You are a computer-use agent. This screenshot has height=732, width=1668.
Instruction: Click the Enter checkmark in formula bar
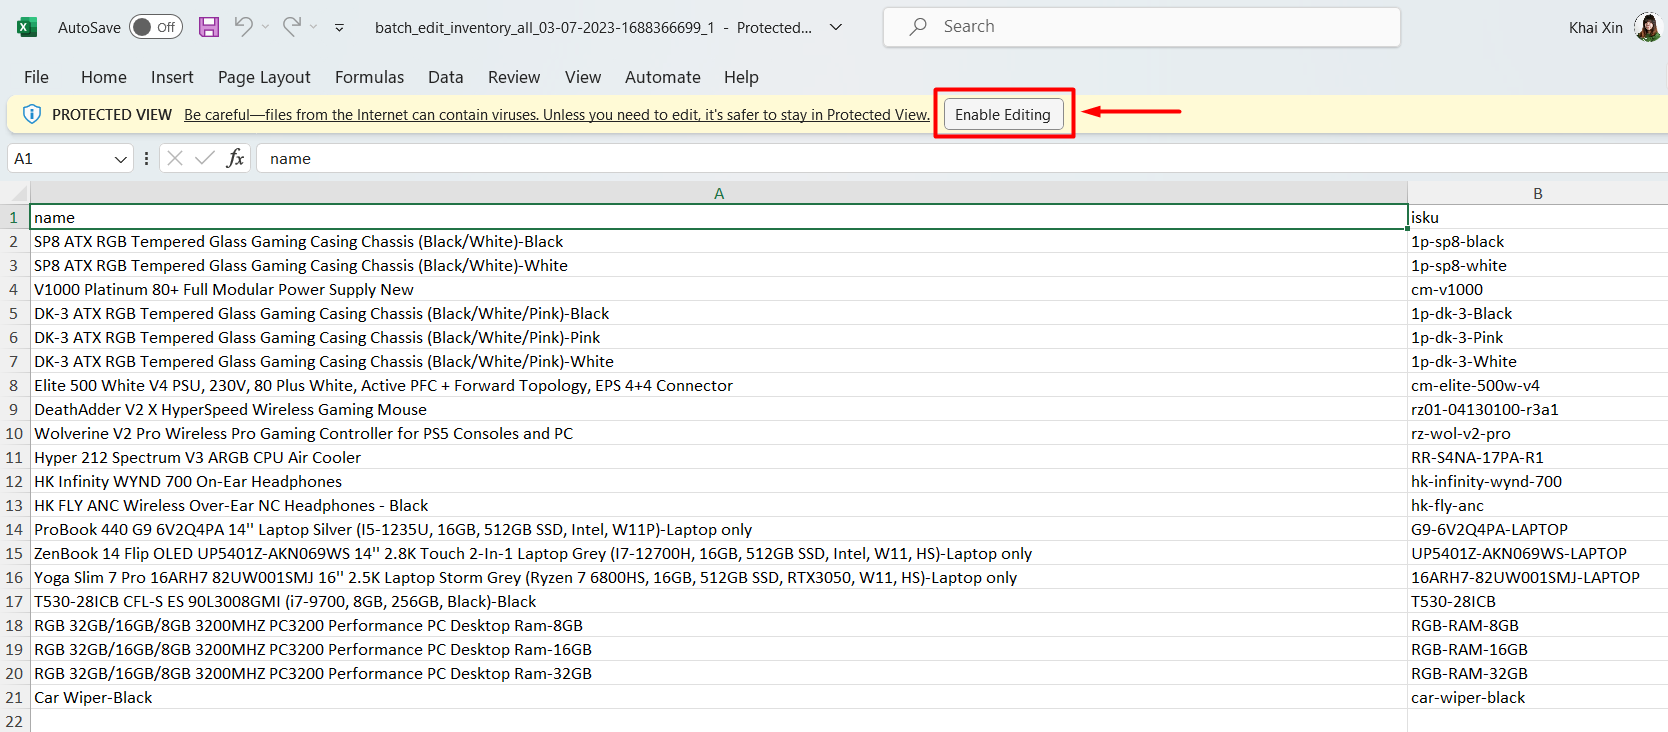pos(205,158)
